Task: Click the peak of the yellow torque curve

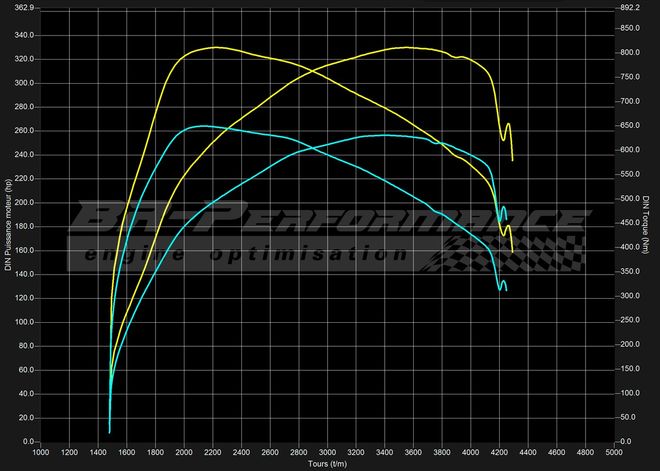Action: (x=213, y=47)
